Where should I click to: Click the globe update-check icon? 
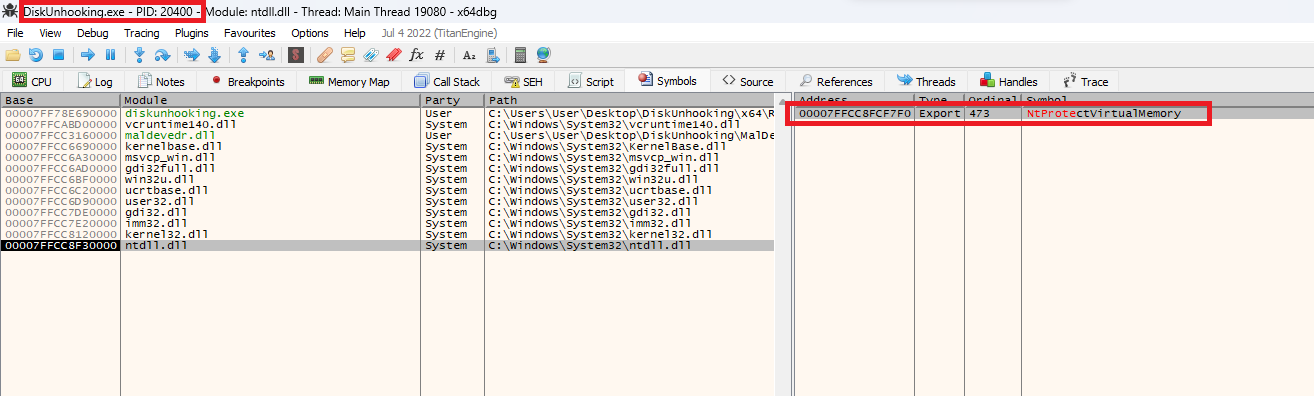pos(543,55)
